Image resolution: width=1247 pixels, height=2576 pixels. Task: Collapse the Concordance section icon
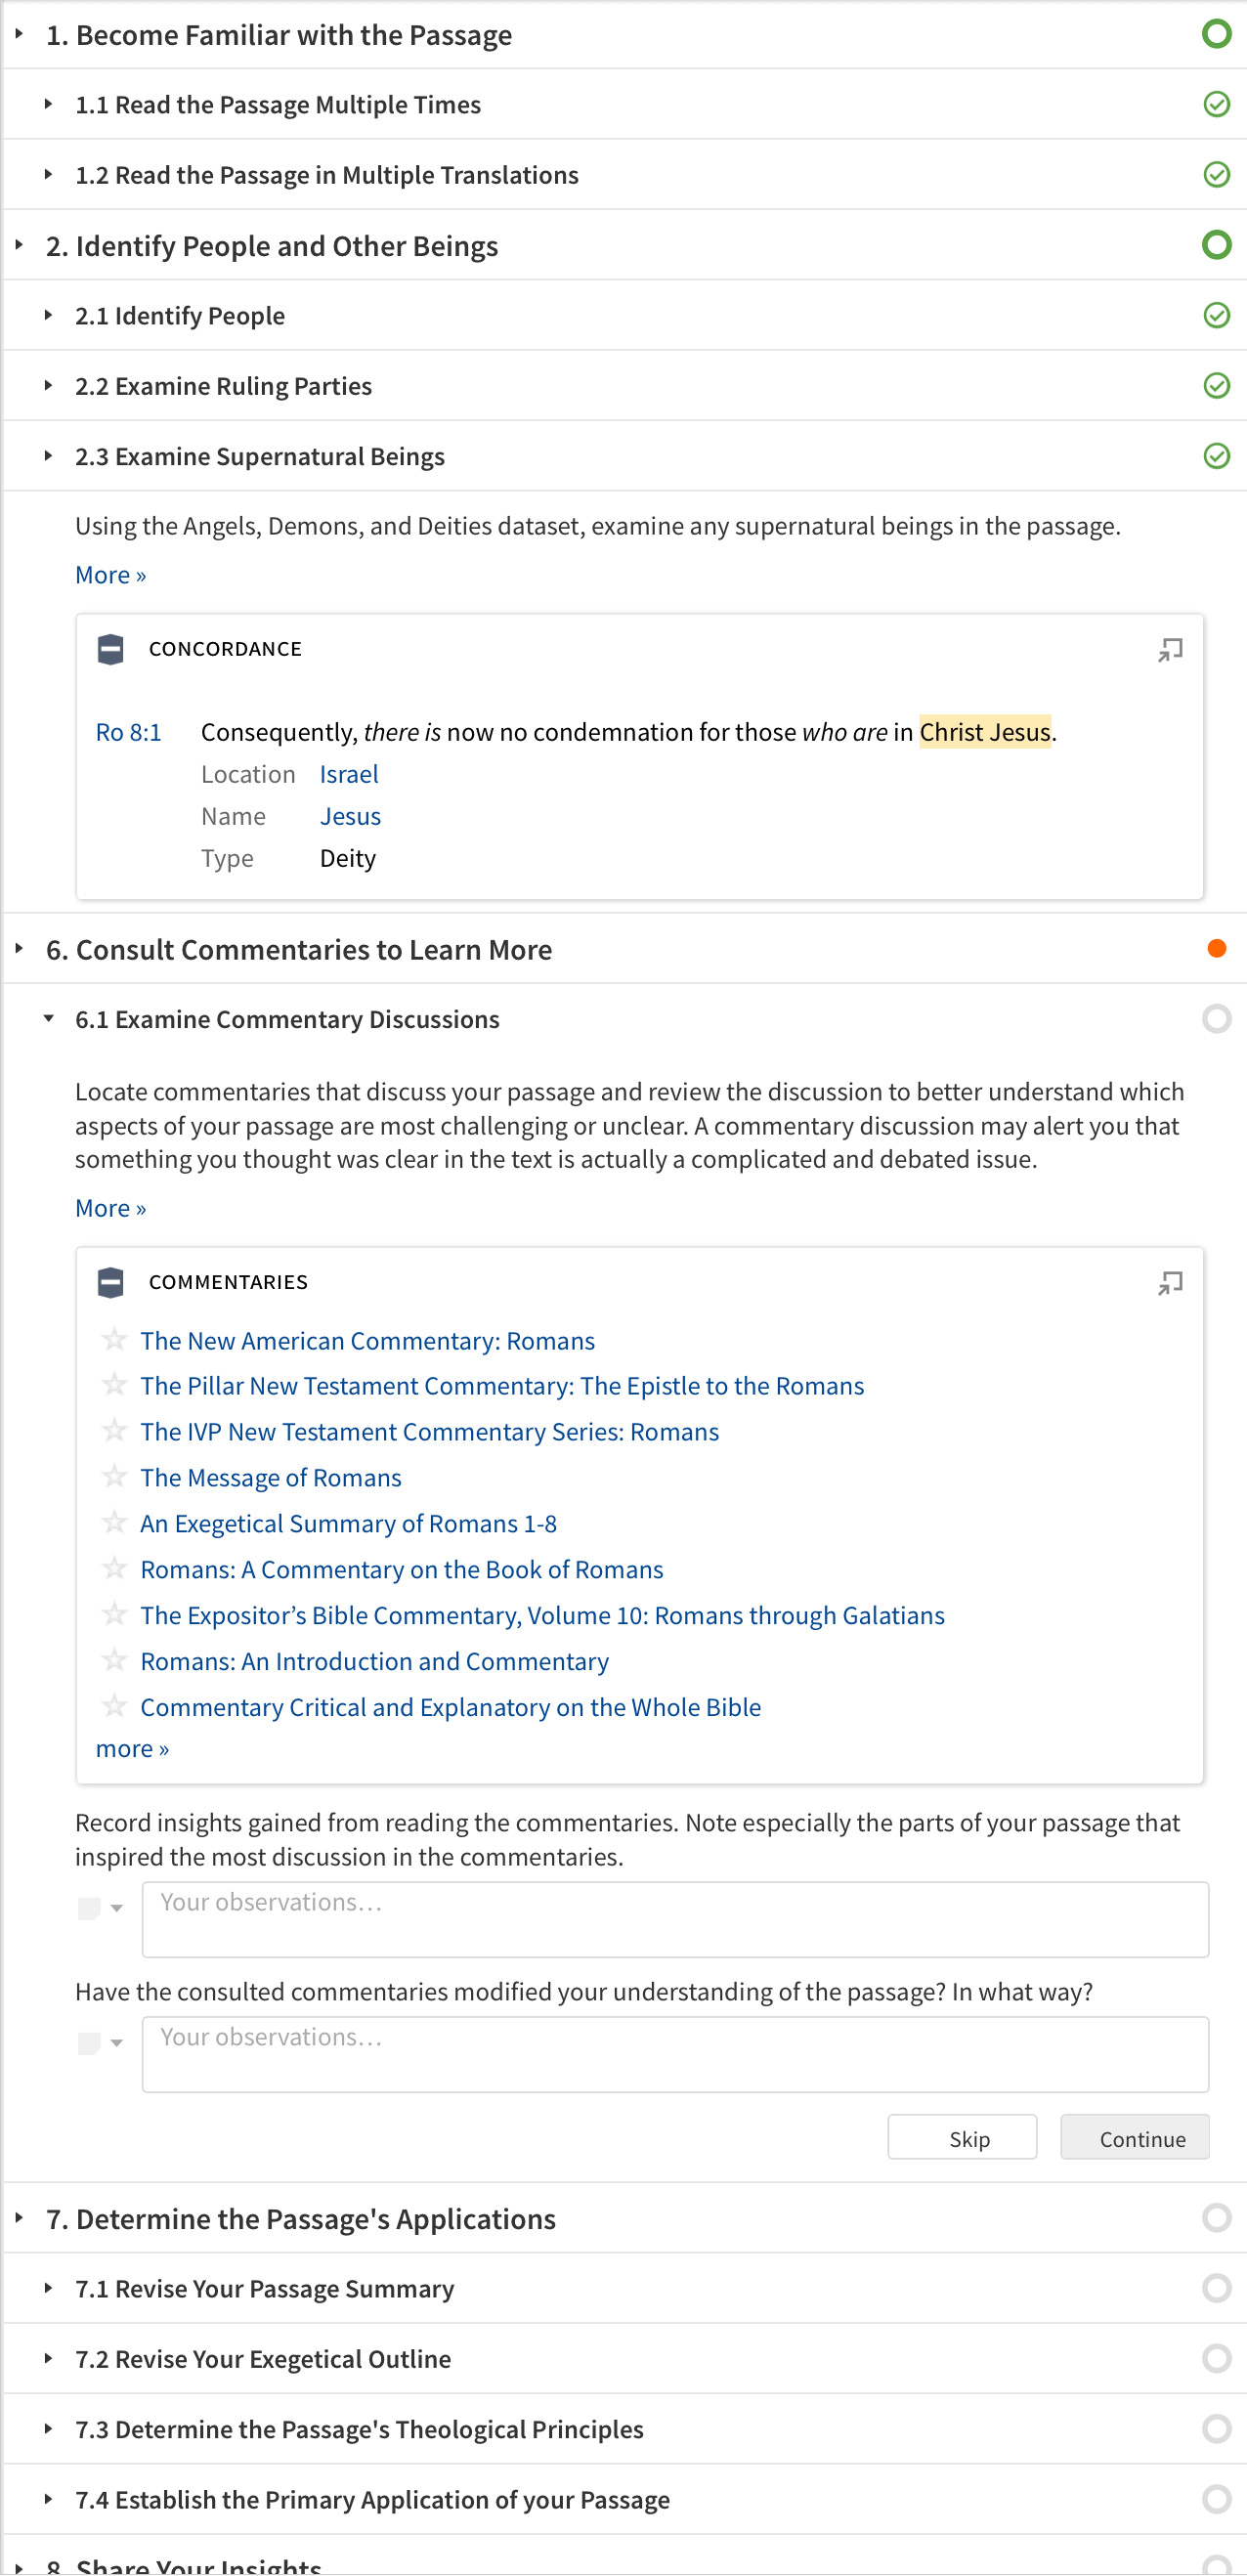point(111,650)
